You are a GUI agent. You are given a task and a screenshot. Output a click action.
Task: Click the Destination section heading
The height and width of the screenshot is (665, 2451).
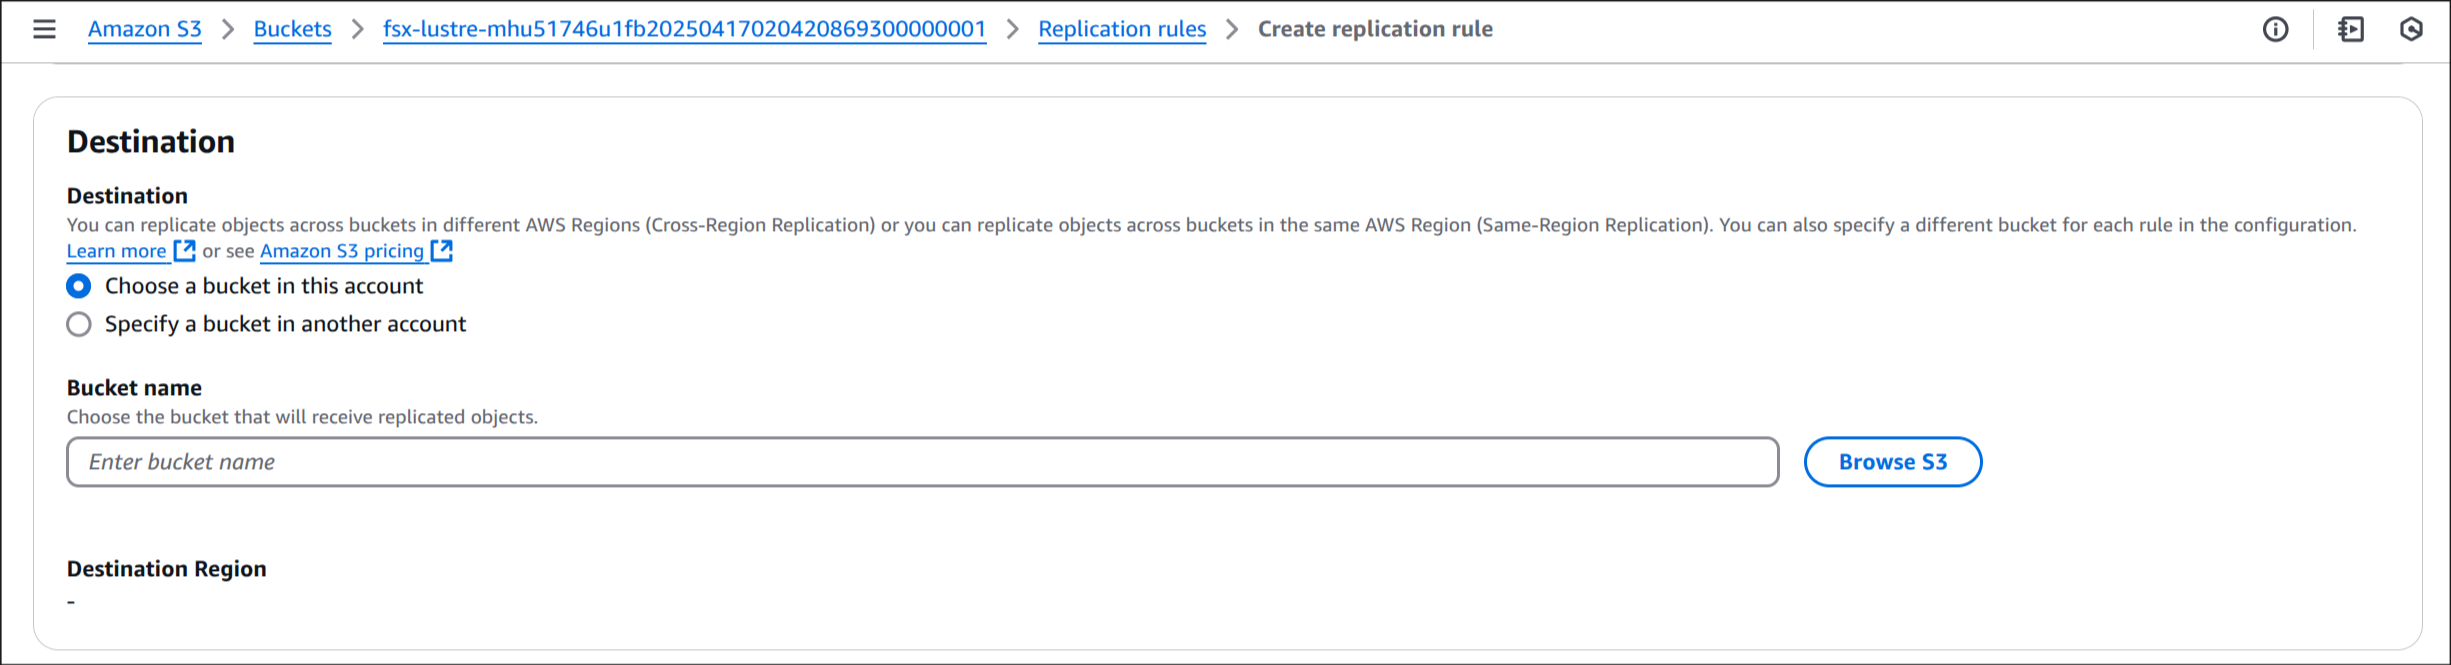[151, 142]
